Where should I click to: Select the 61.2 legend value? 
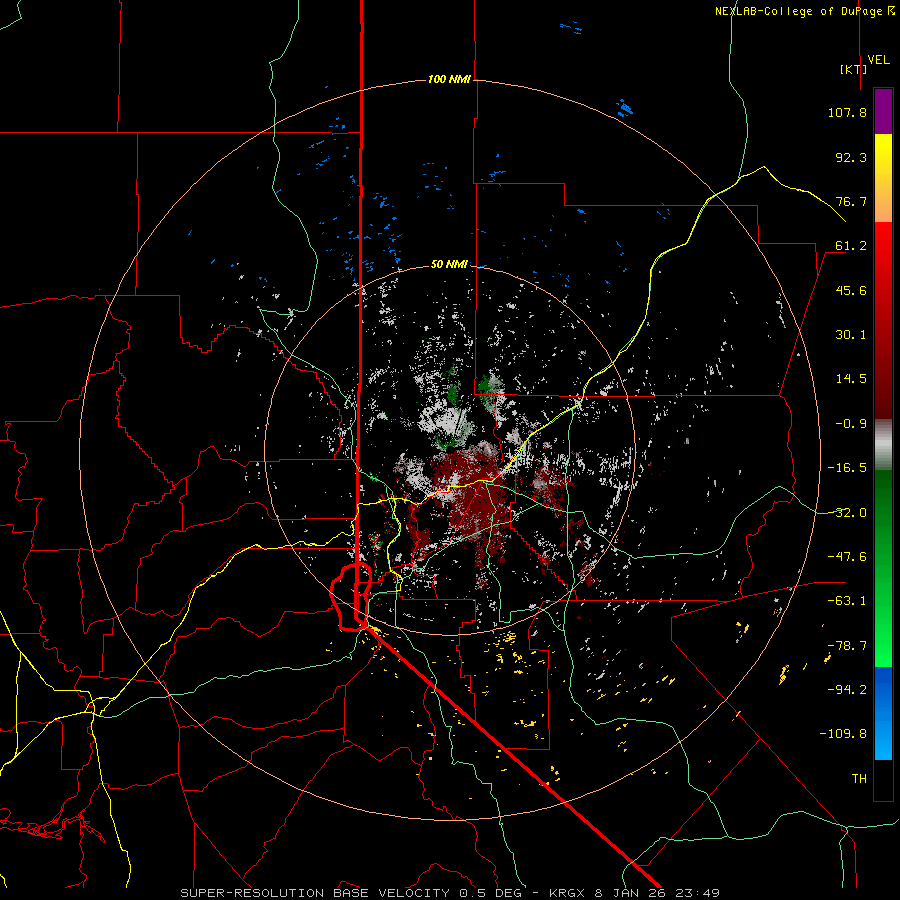click(x=851, y=246)
